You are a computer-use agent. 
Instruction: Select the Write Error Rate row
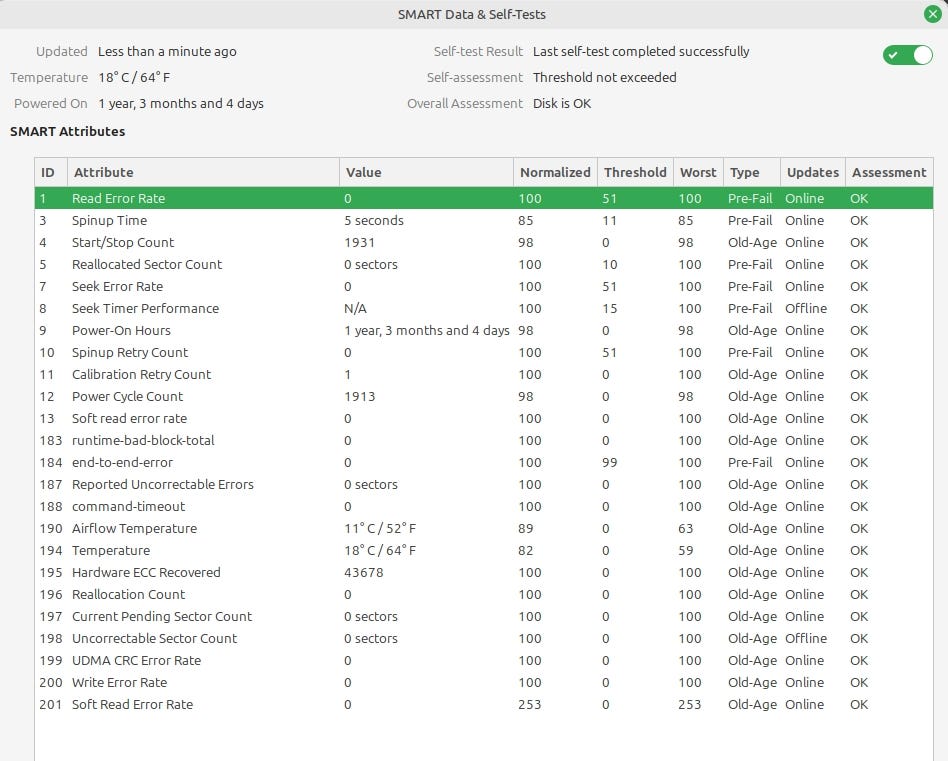tap(484, 682)
